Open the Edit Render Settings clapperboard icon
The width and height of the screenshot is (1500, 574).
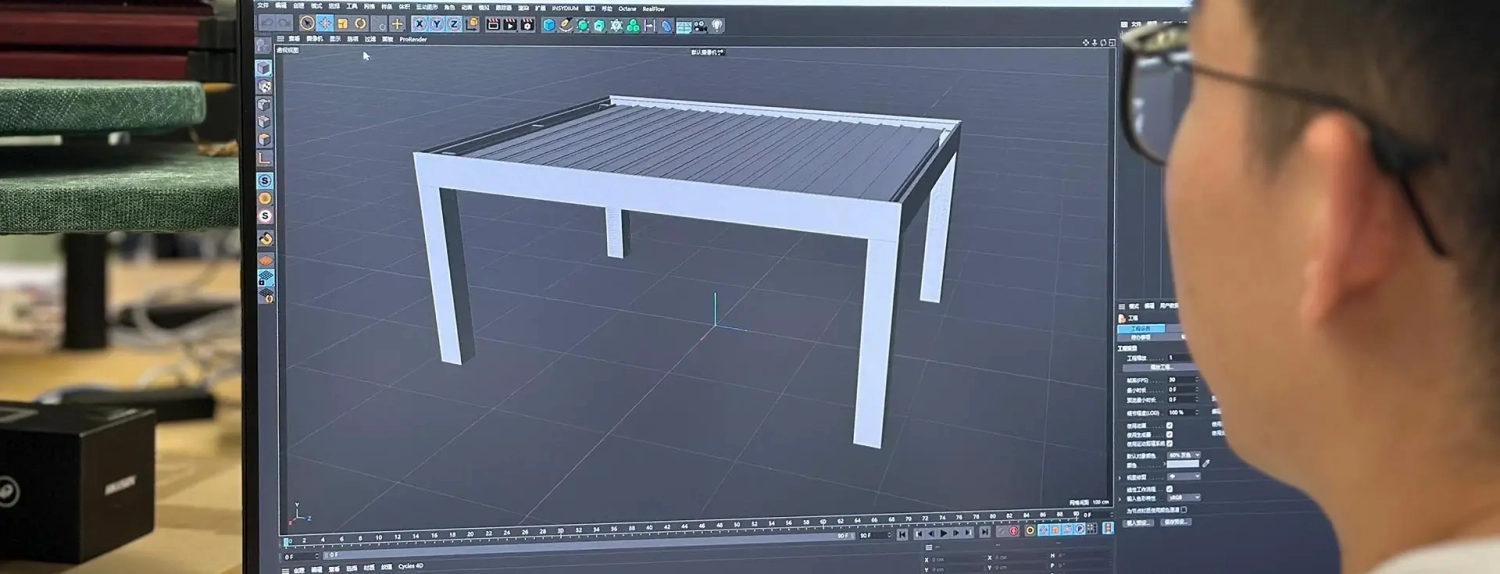(527, 24)
